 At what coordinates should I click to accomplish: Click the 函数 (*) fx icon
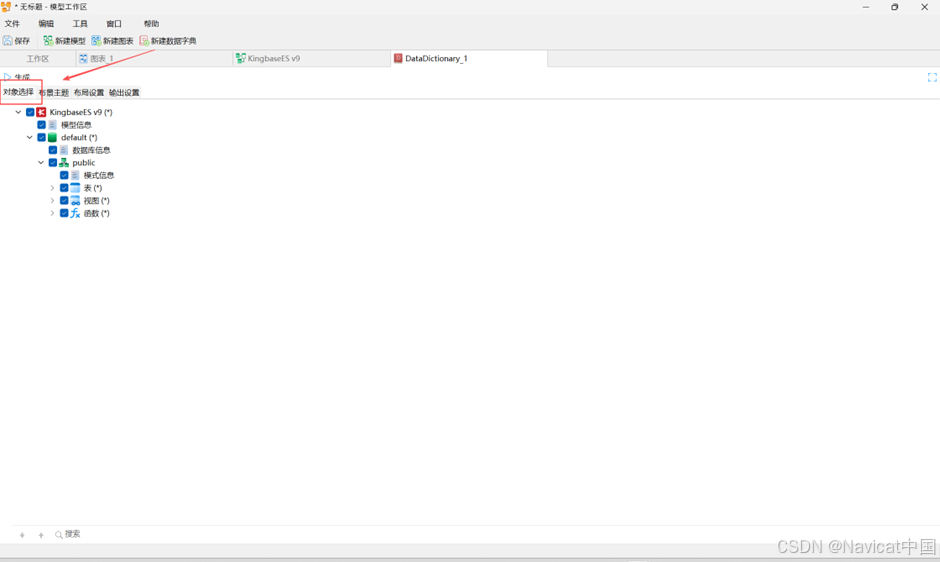76,213
